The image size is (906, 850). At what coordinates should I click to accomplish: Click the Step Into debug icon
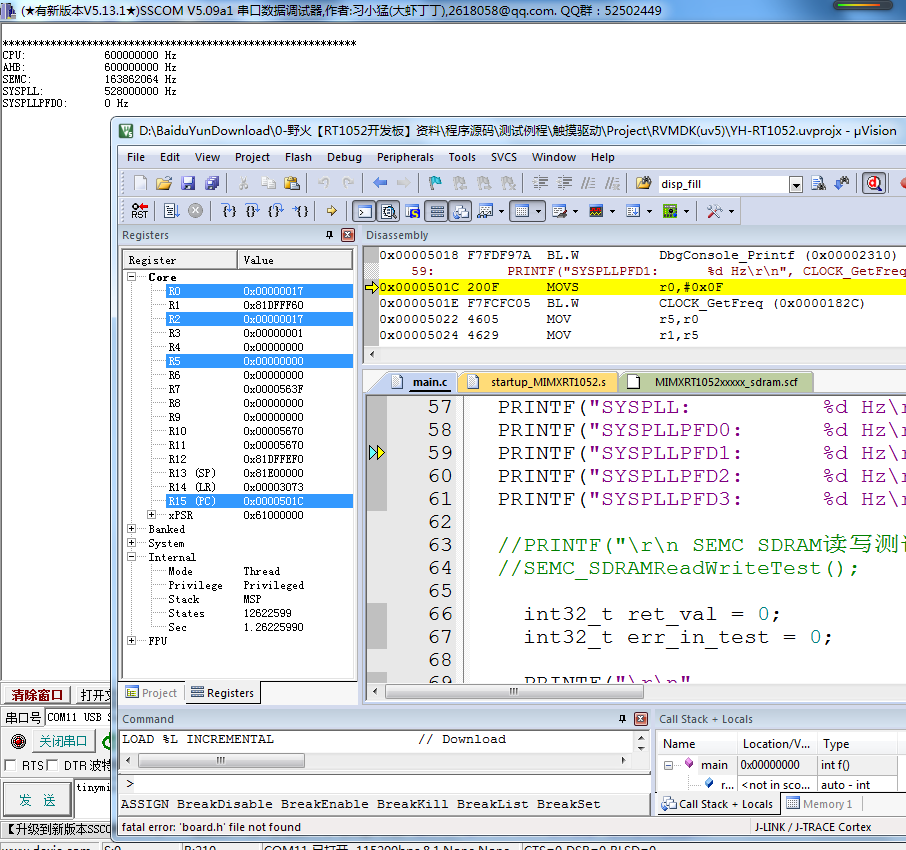[x=229, y=211]
